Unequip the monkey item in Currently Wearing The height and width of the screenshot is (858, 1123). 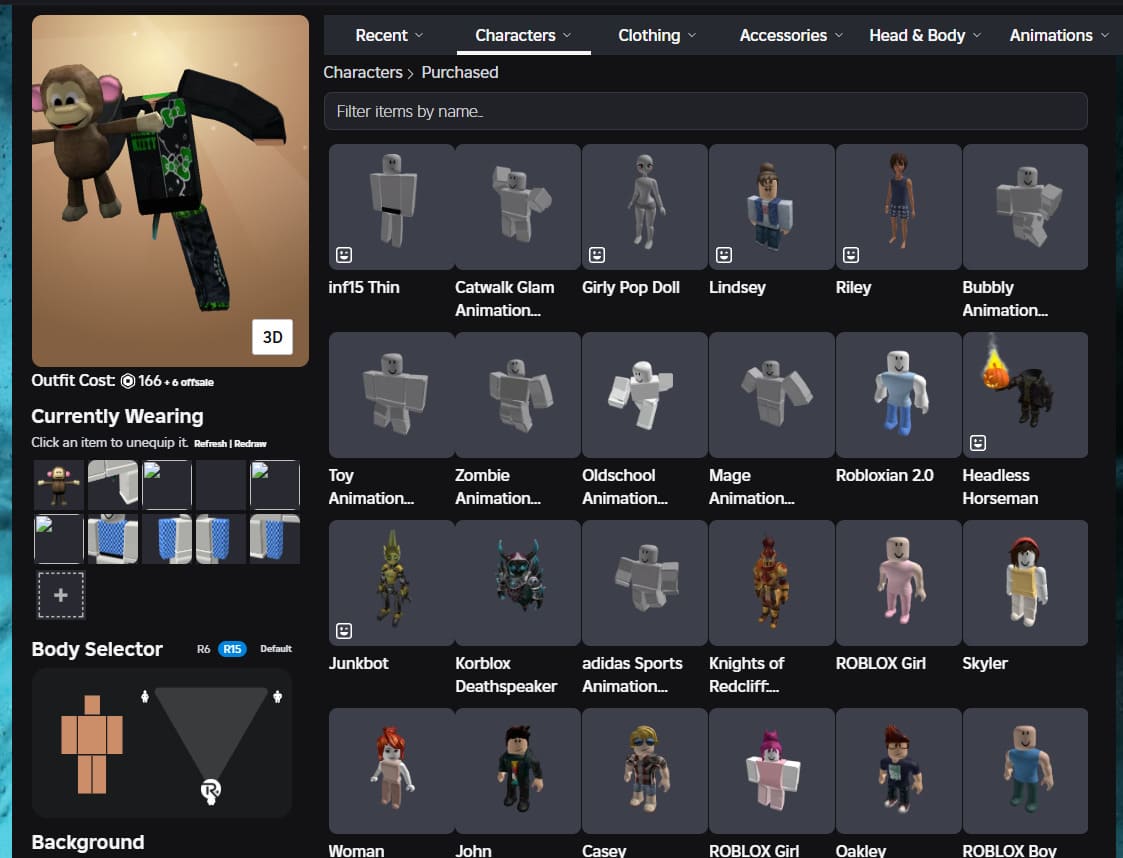[x=59, y=485]
